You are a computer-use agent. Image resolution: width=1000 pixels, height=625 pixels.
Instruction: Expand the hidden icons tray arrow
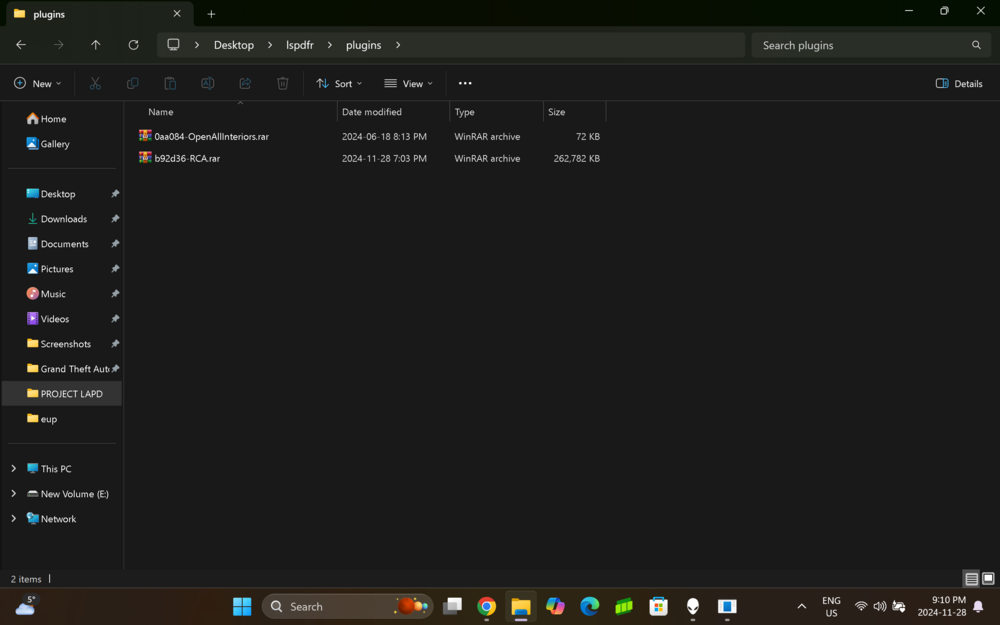click(x=801, y=606)
